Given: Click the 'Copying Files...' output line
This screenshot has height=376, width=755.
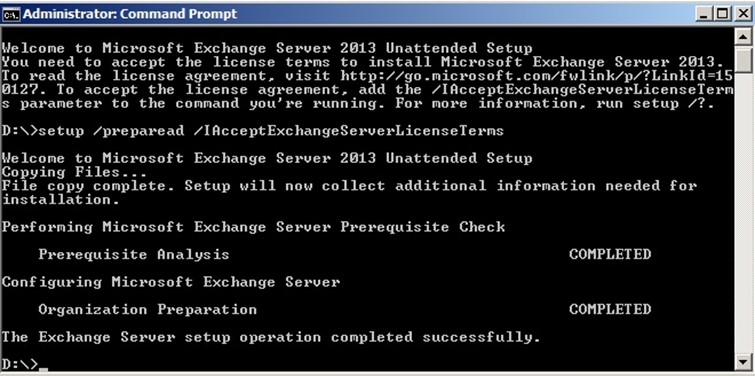Looking at the screenshot, I should click(75, 172).
